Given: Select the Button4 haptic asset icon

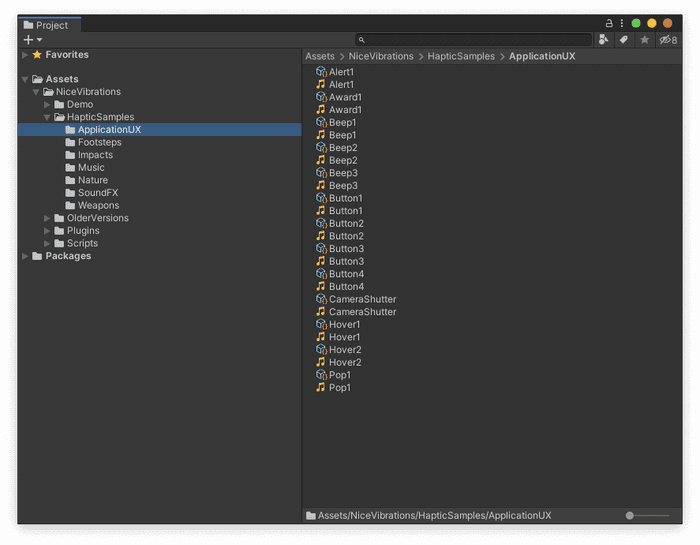Looking at the screenshot, I should pyautogui.click(x=321, y=273).
